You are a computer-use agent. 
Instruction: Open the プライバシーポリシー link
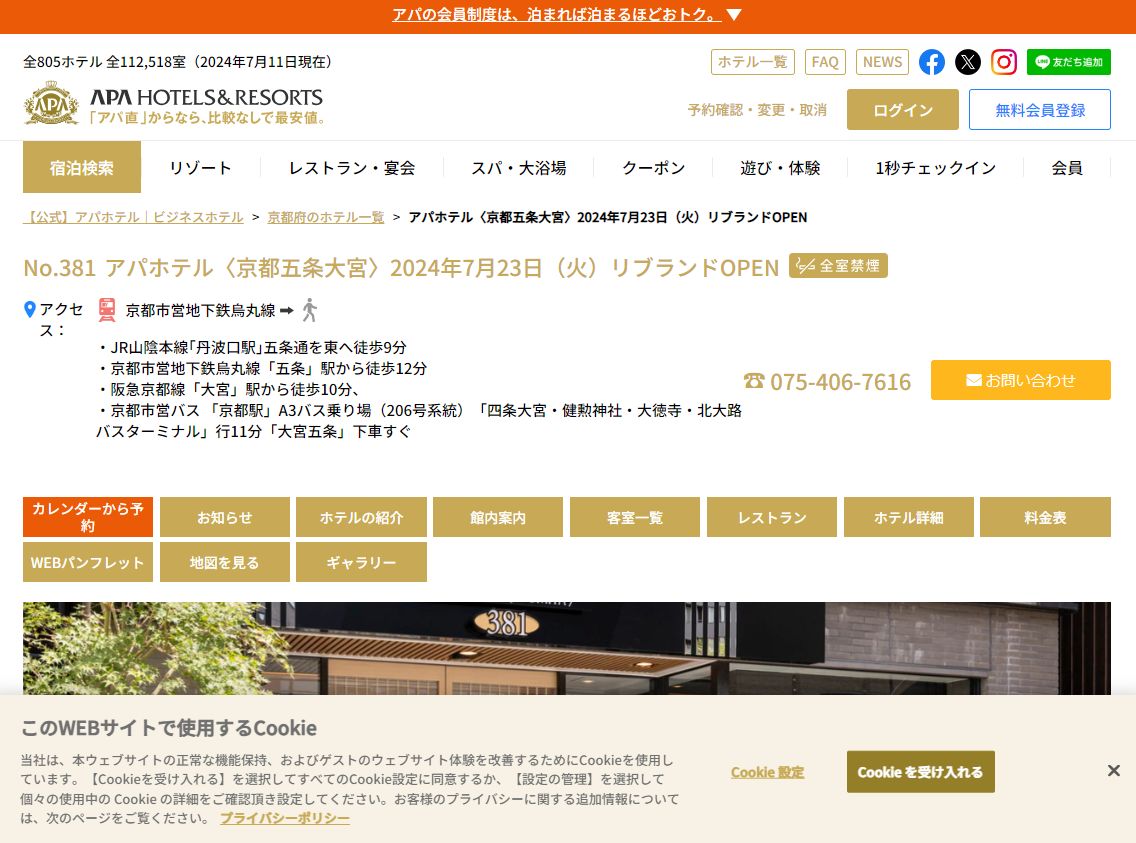click(285, 818)
